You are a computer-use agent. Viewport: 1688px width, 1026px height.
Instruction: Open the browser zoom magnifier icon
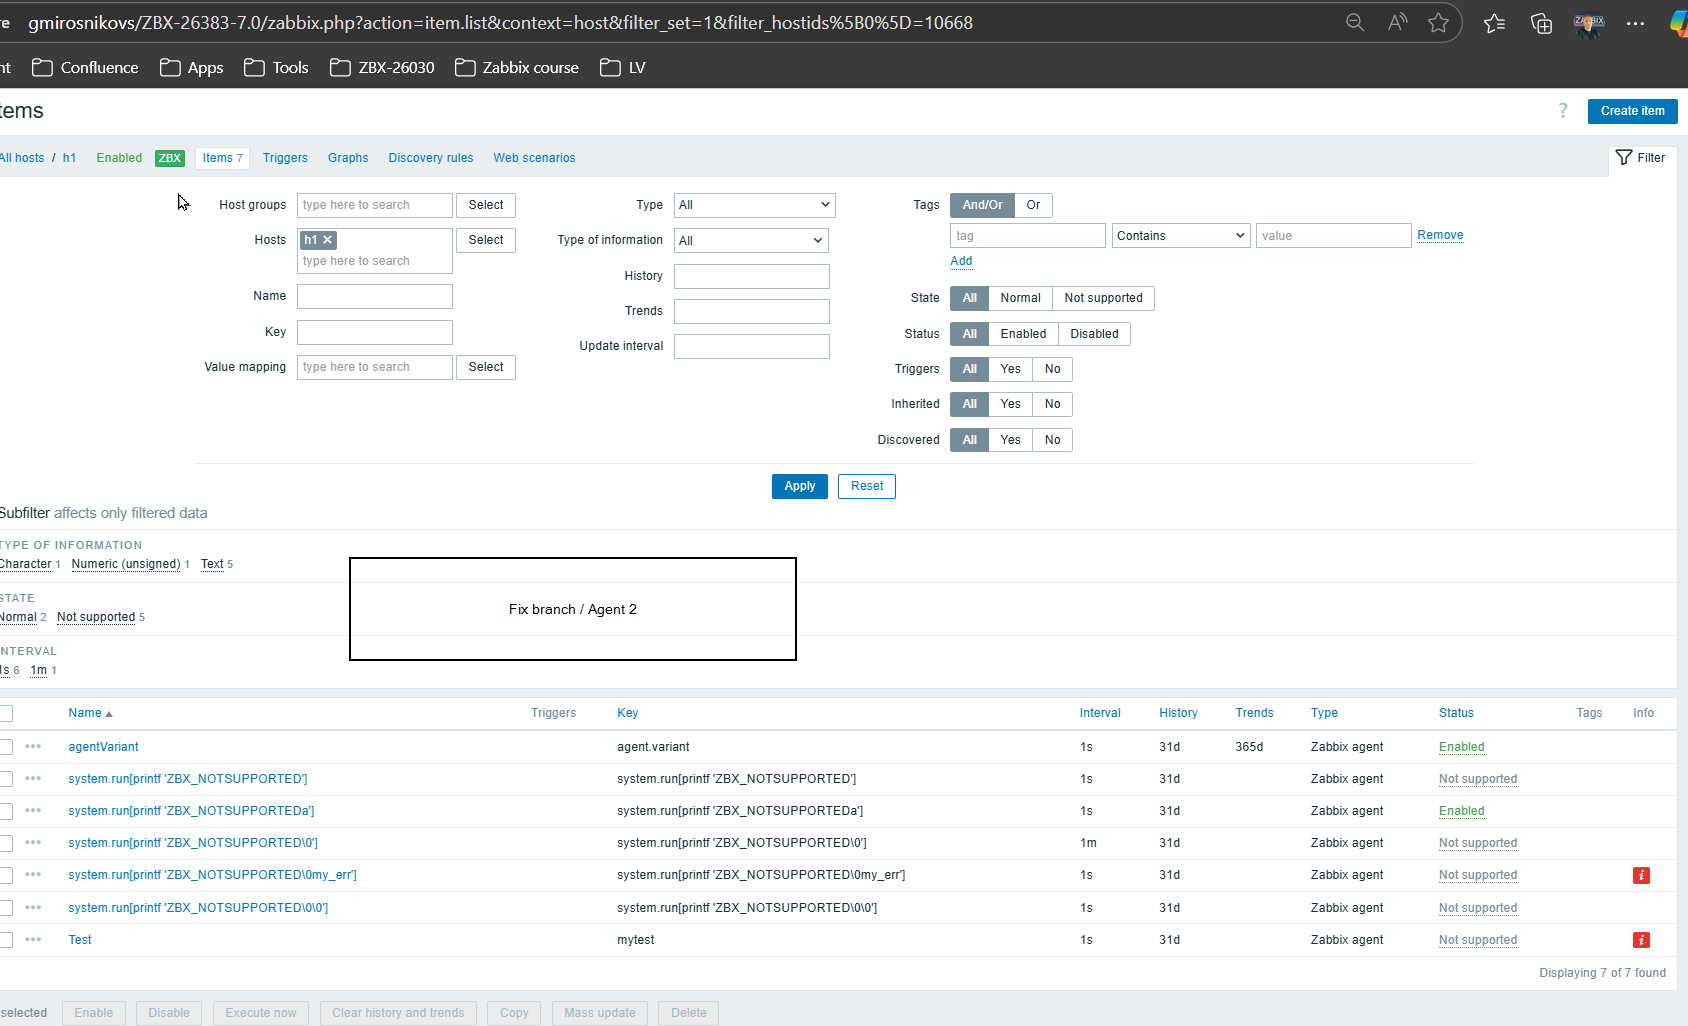[x=1355, y=23]
